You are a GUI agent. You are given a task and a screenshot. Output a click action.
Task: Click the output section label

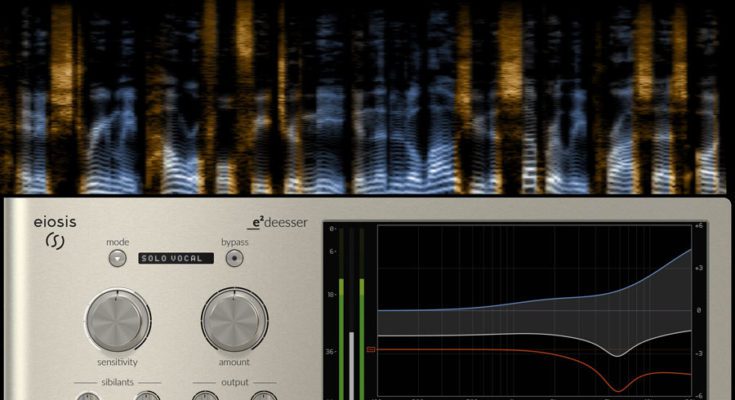(234, 382)
